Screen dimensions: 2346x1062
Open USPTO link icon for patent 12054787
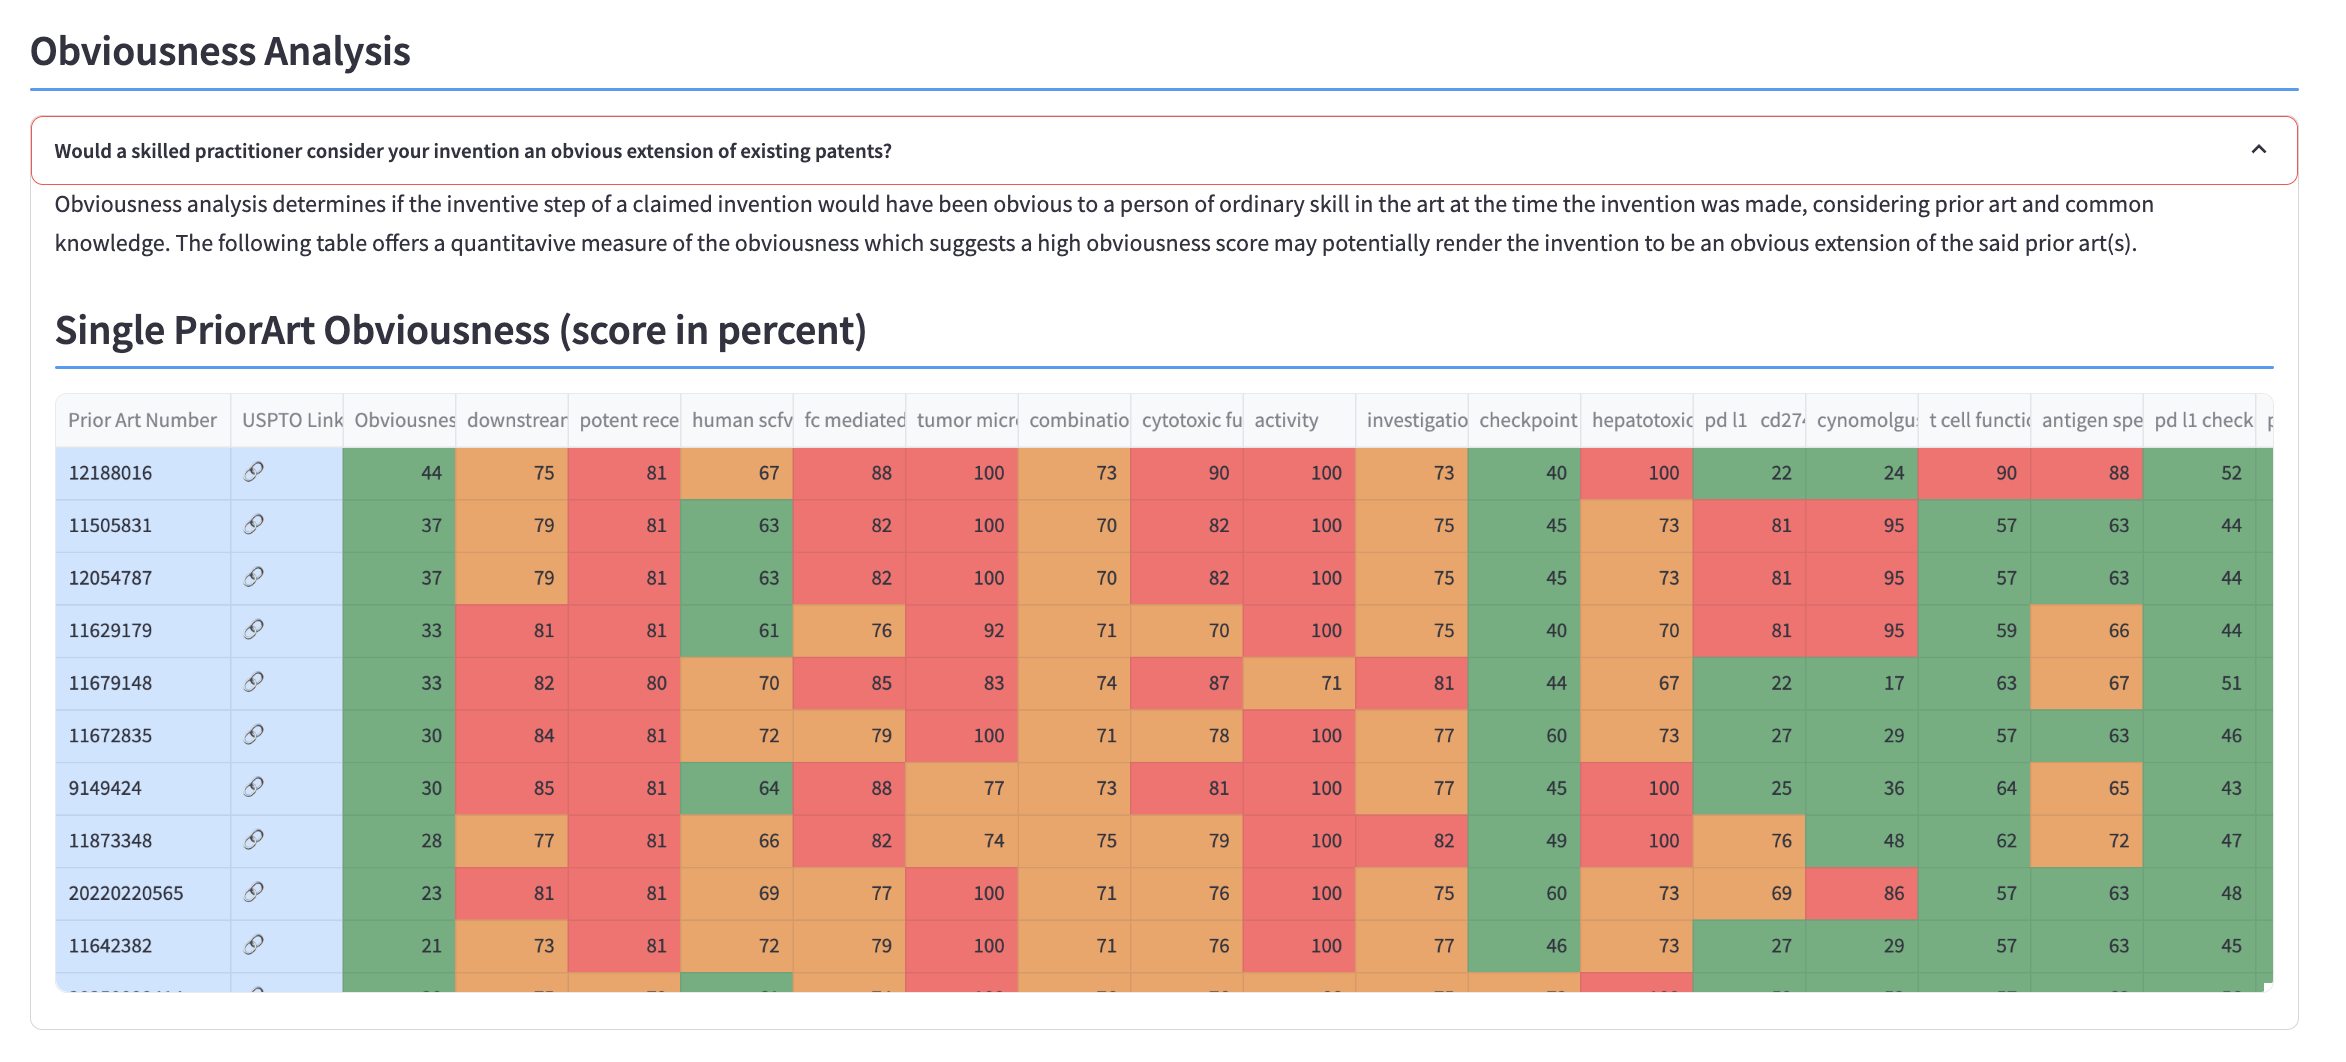click(x=254, y=577)
